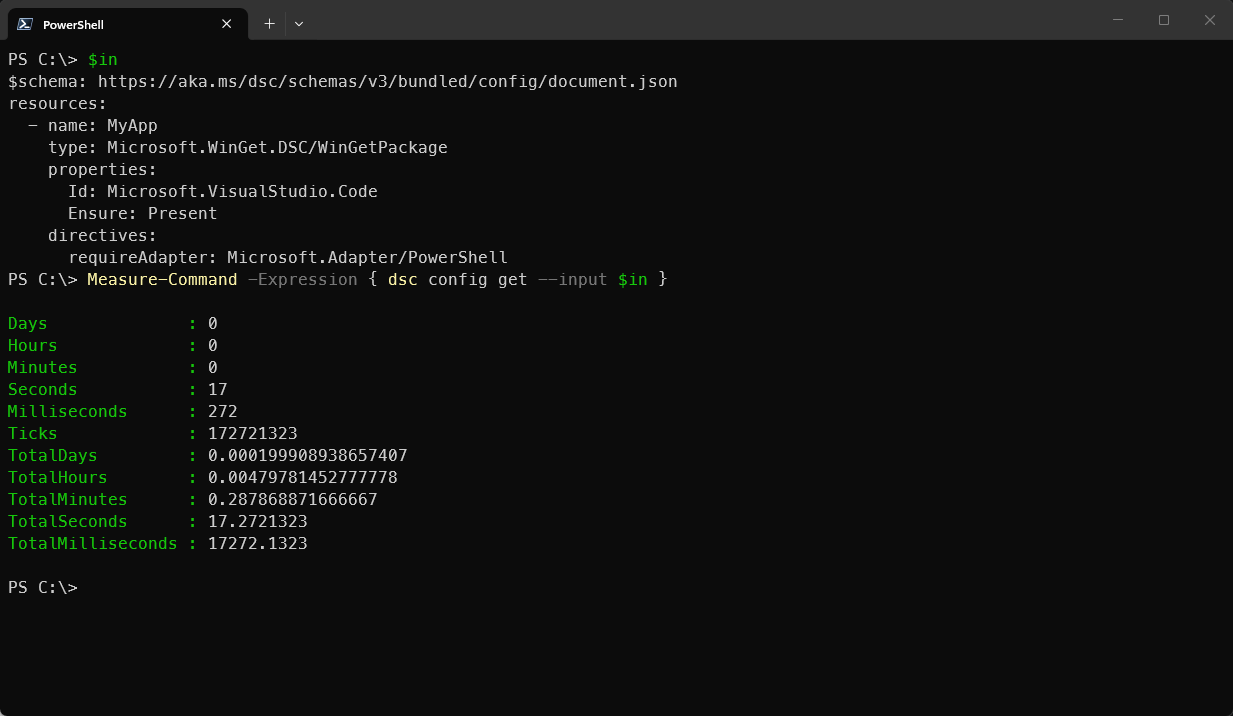Click the '- name: MyApp' line

pyautogui.click(x=93, y=125)
